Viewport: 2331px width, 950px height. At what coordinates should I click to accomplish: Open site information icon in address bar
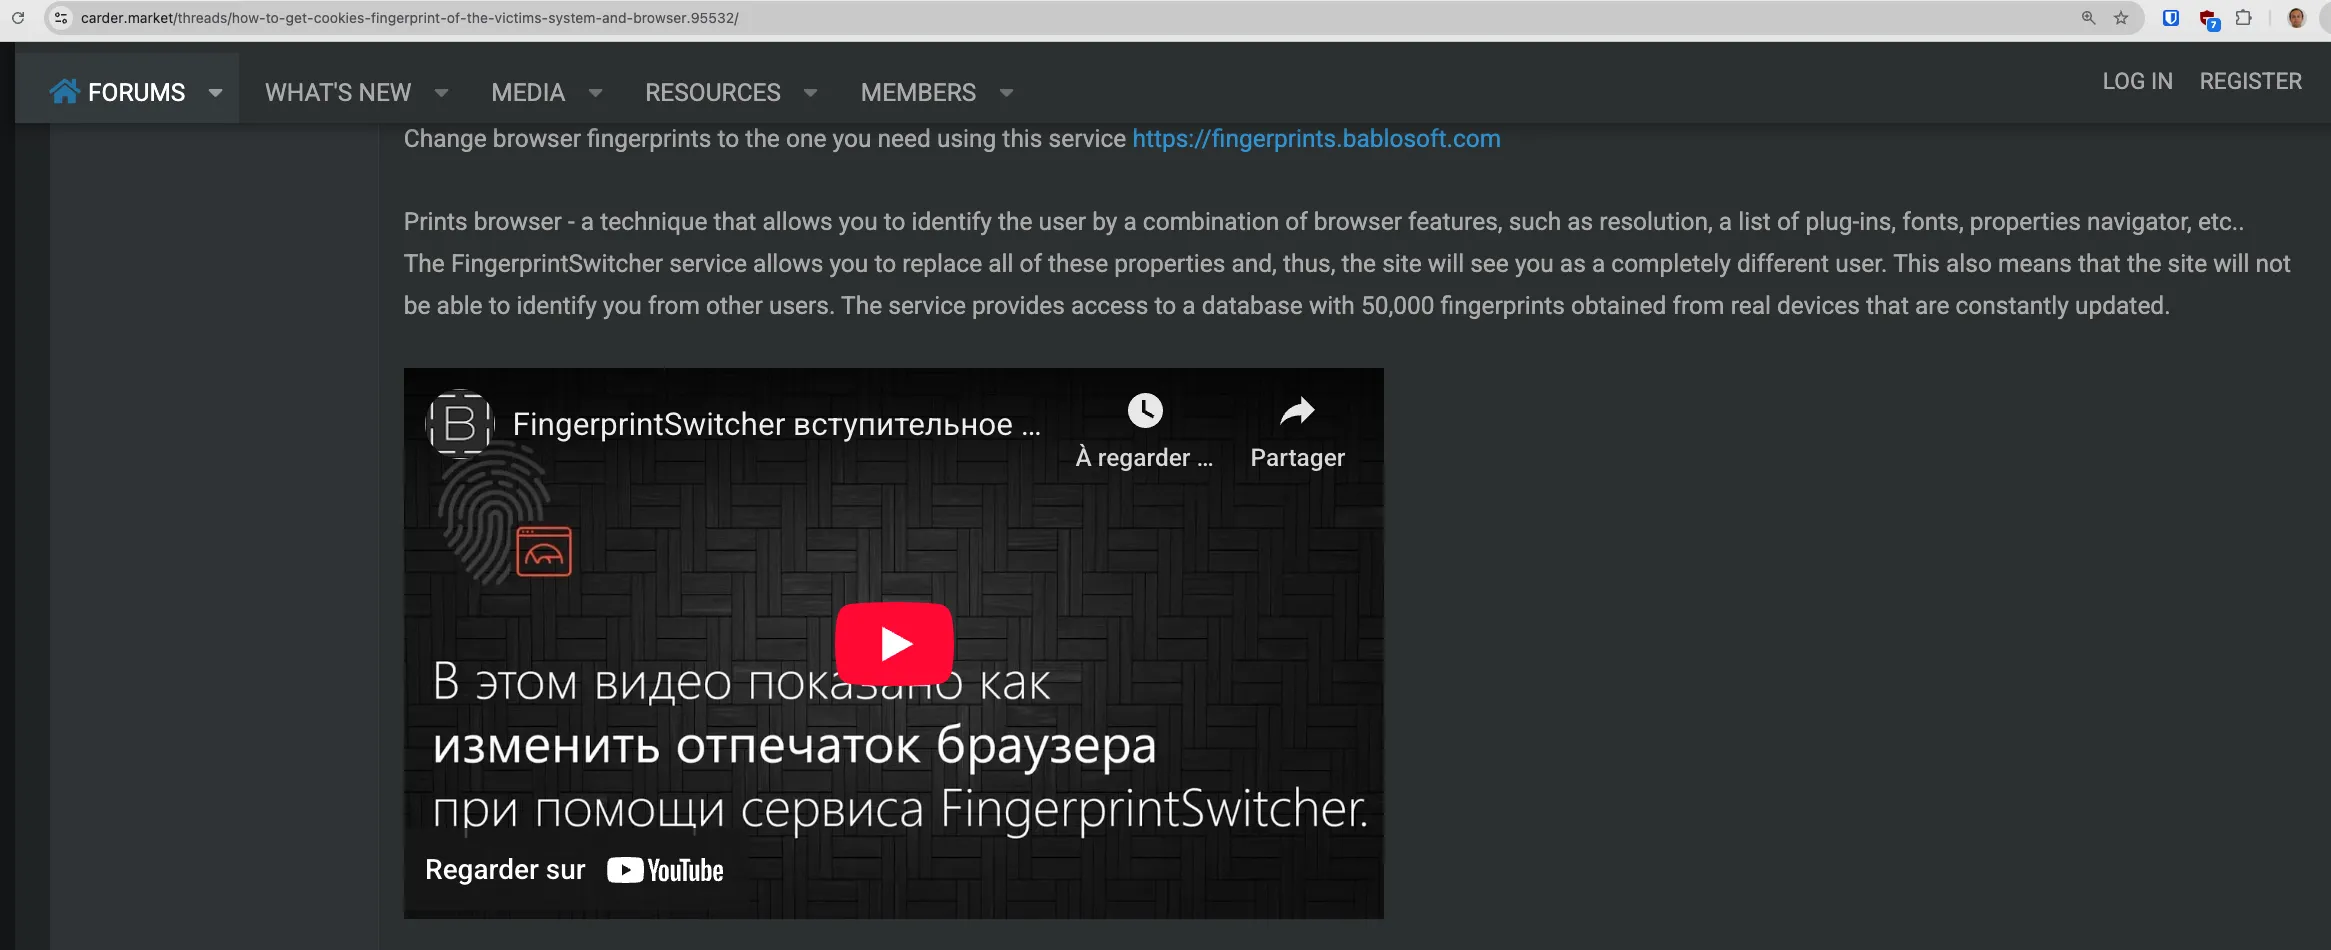coord(61,18)
